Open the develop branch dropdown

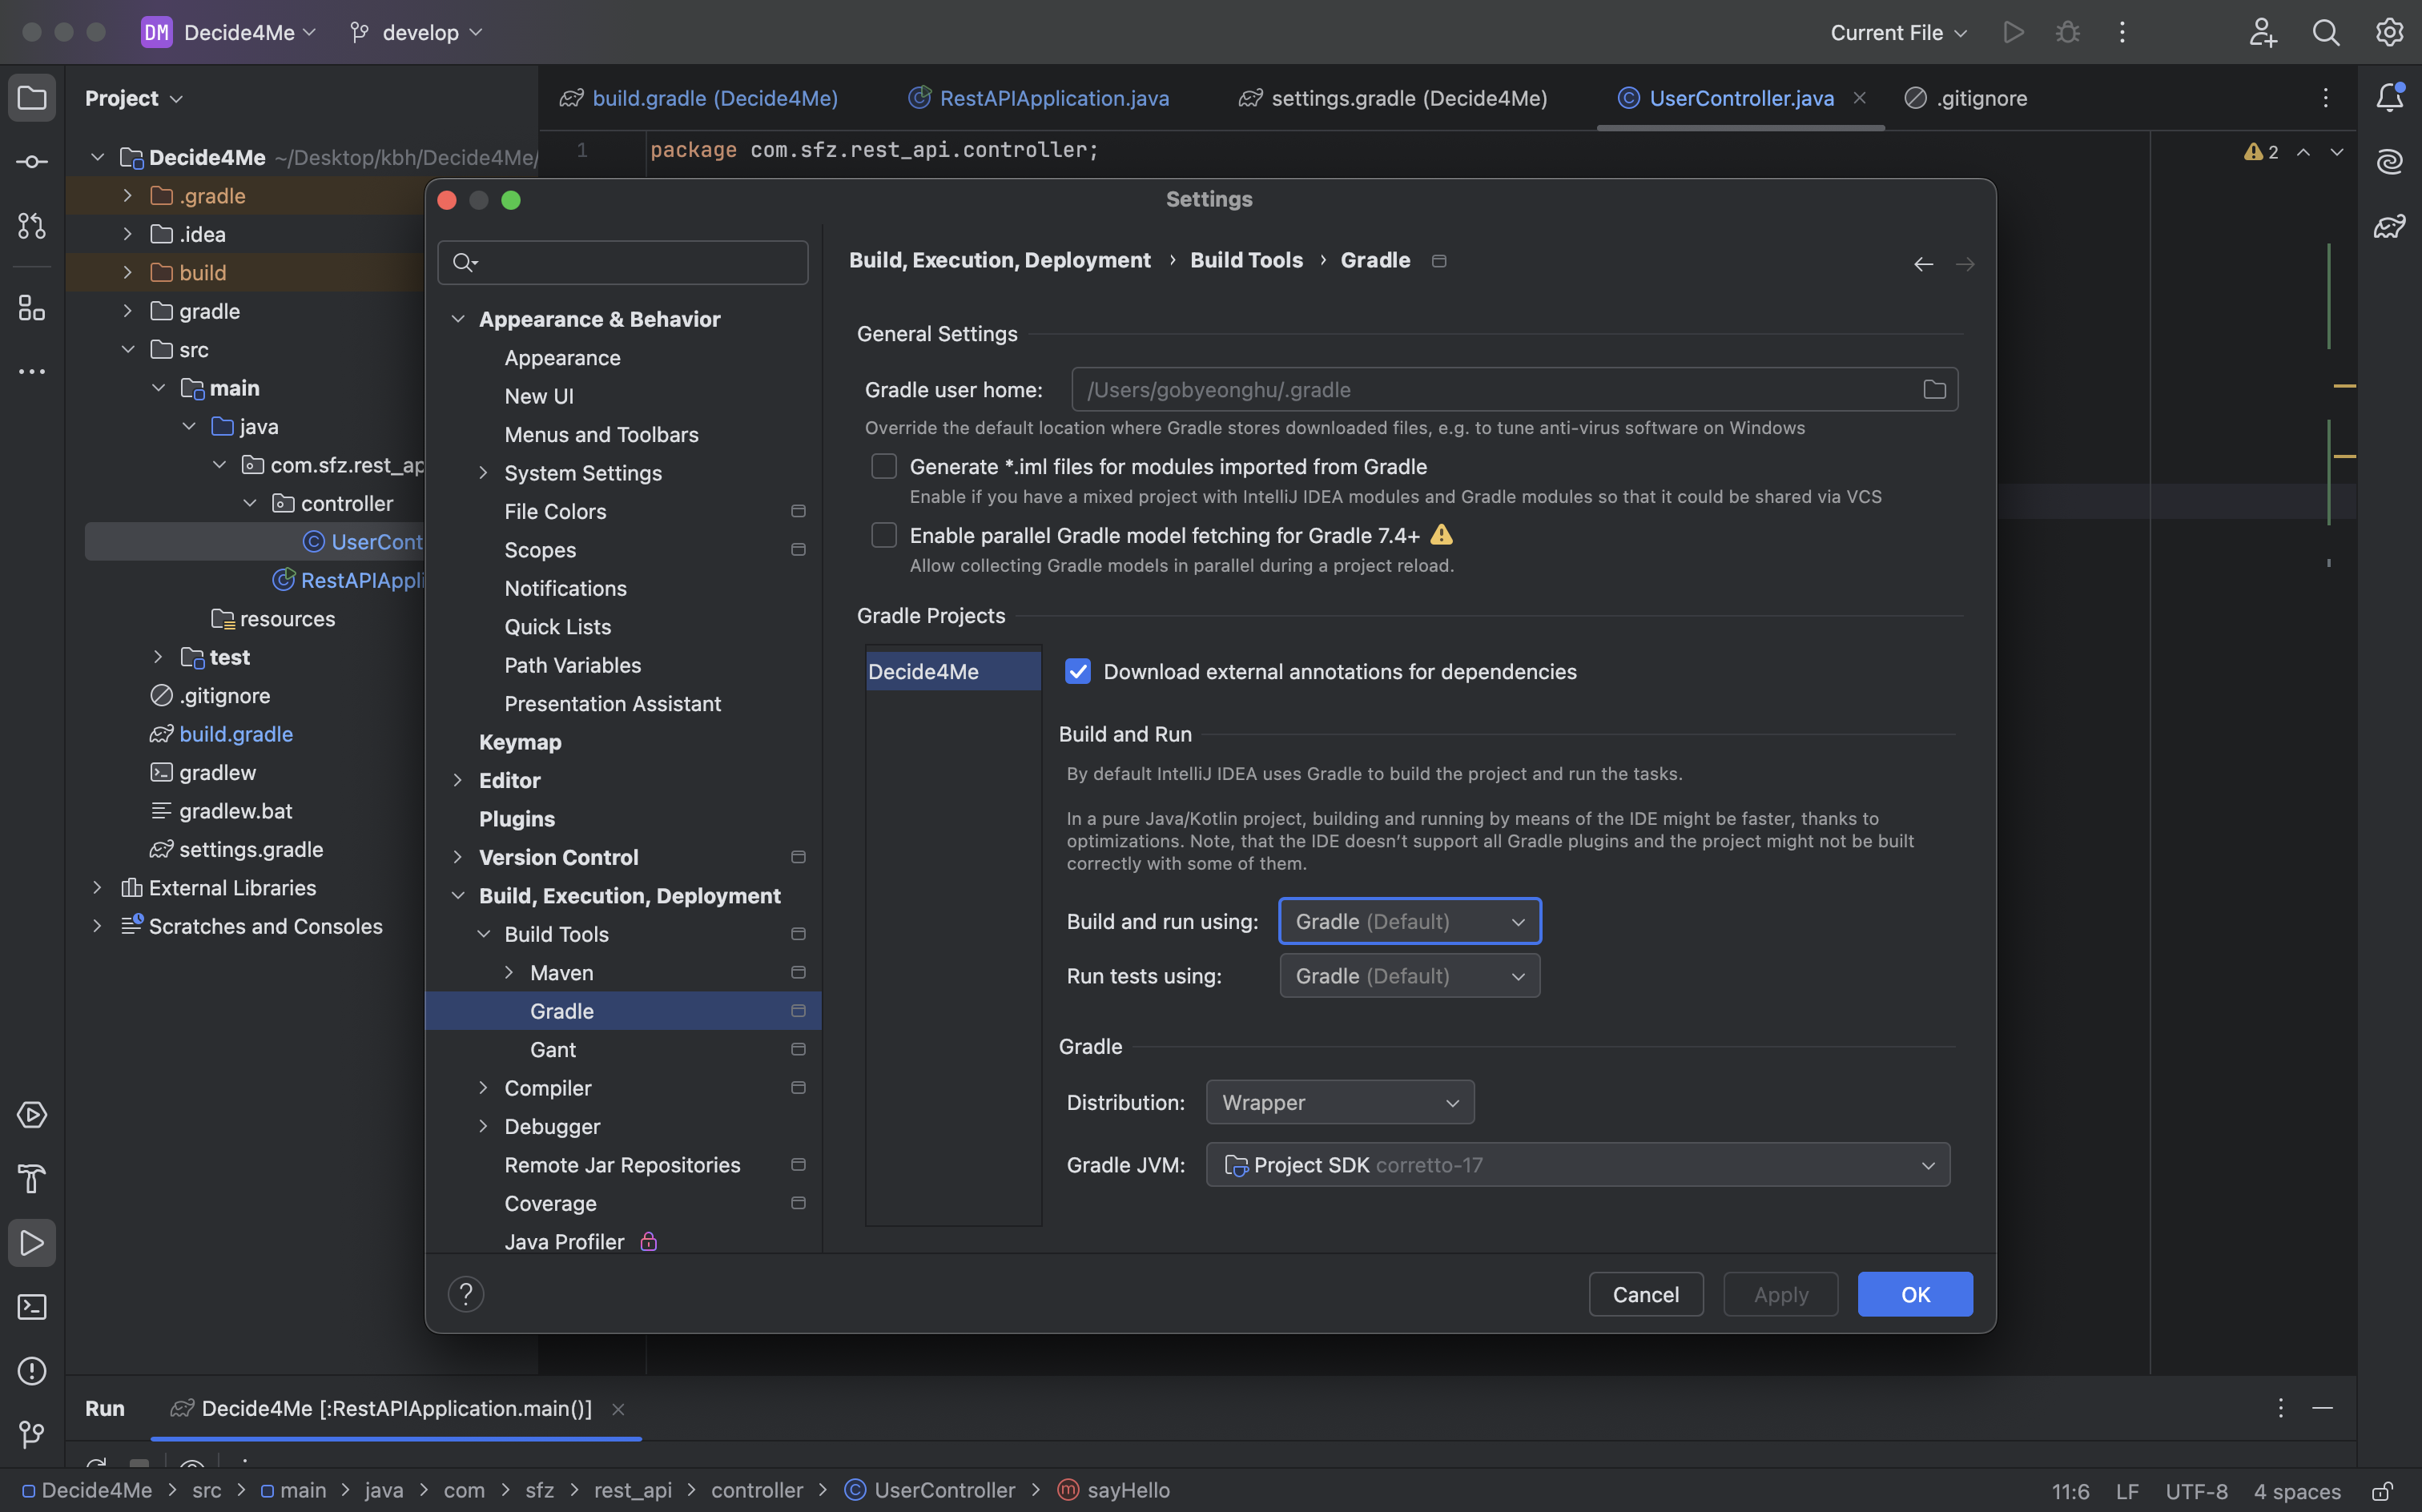click(x=416, y=32)
